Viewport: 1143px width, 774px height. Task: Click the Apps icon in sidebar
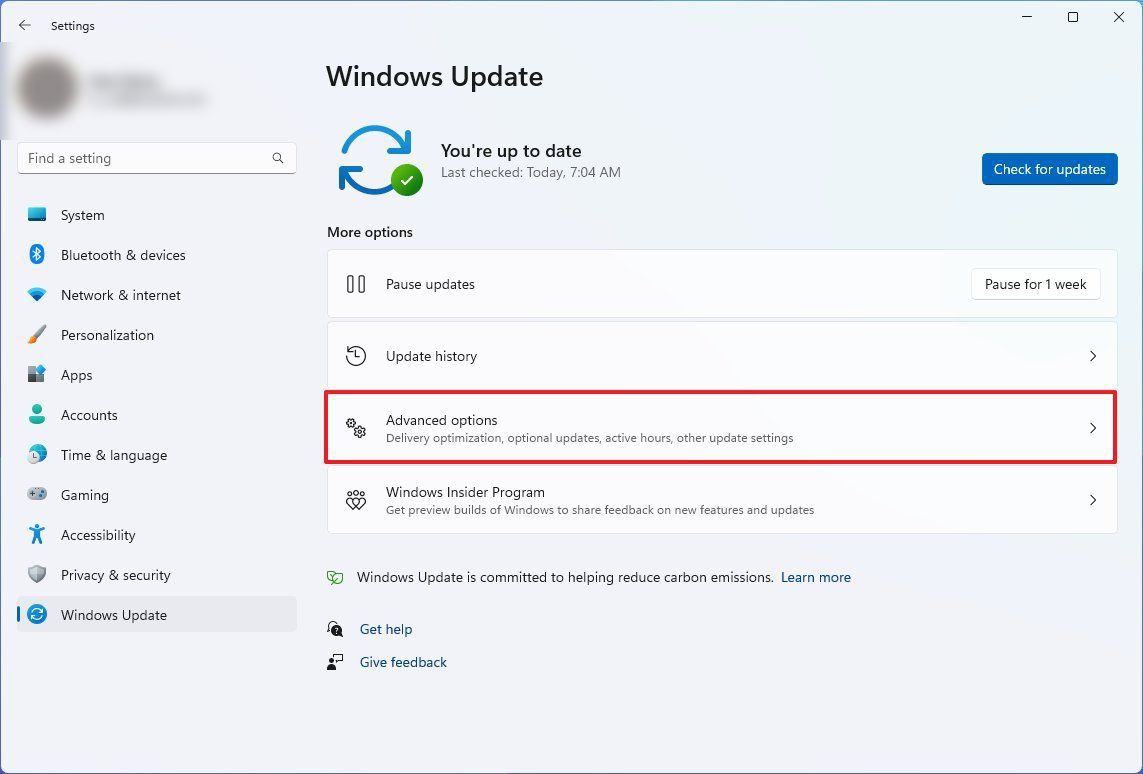coord(36,375)
